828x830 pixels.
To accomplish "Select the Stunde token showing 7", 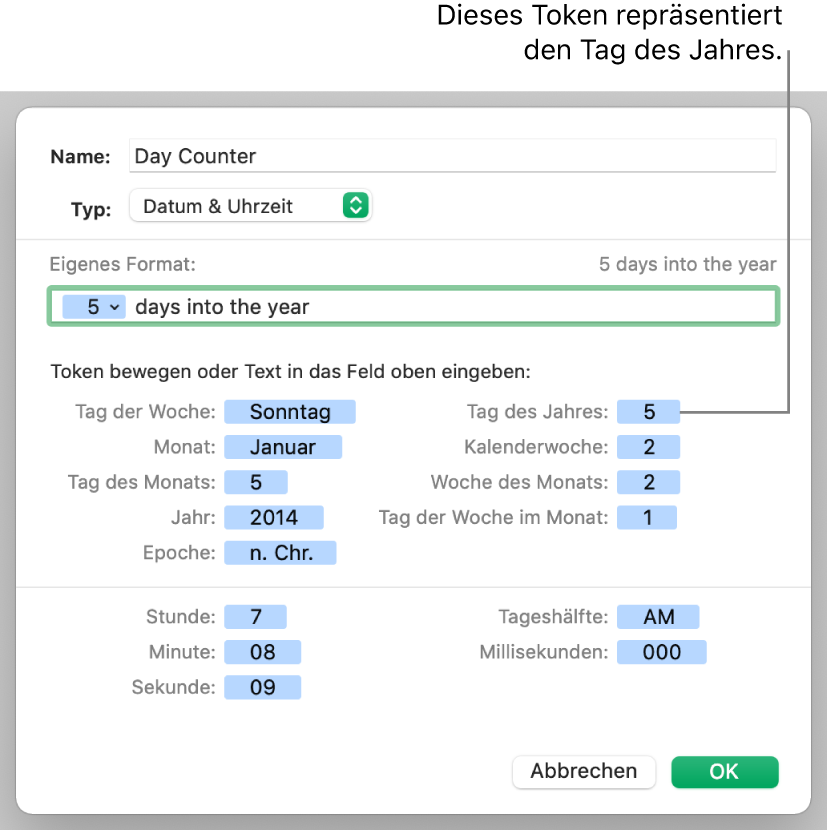I will 256,617.
